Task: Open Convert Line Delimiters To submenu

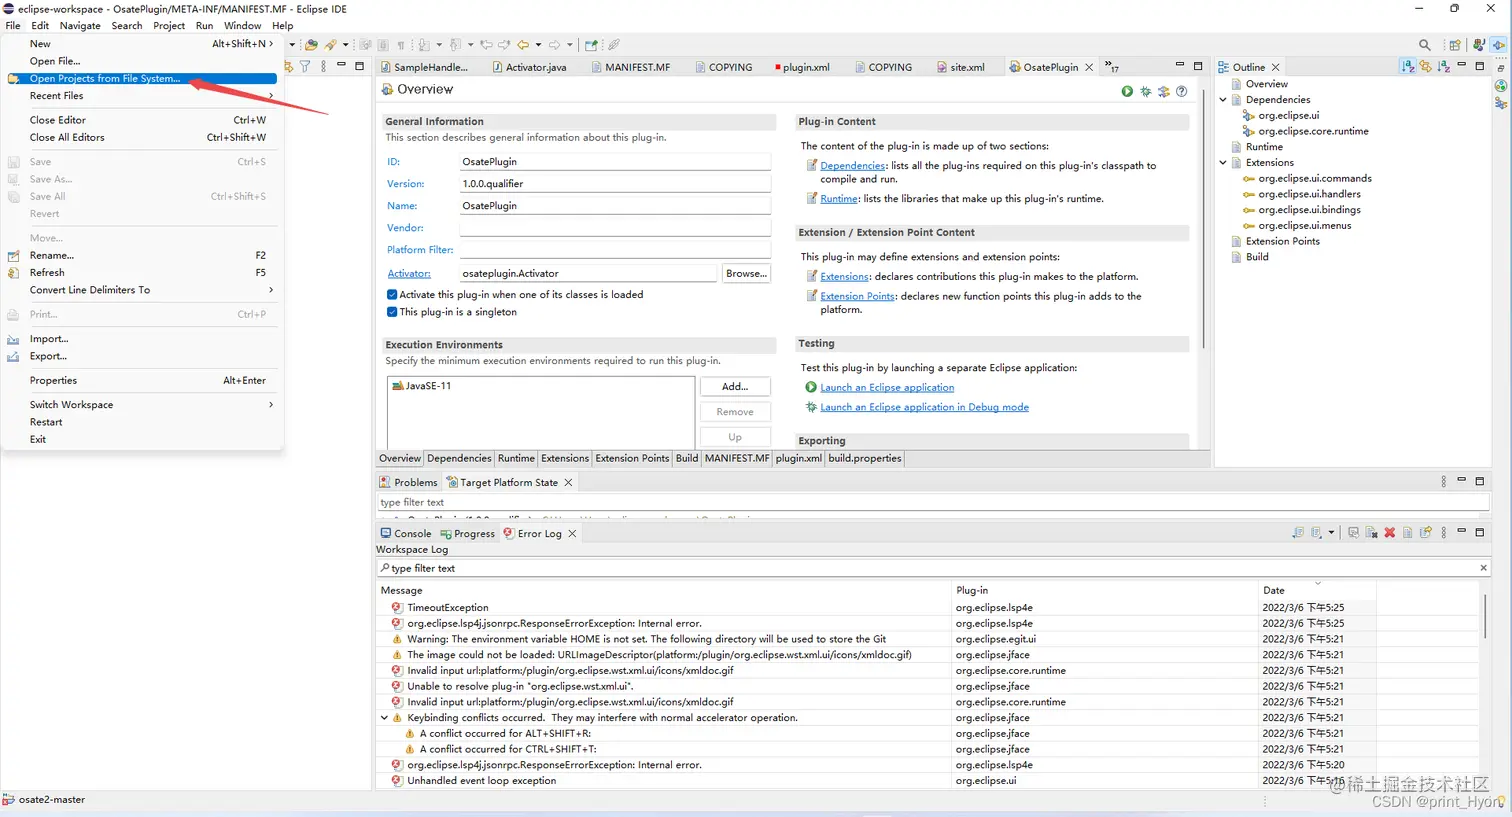Action: (x=141, y=290)
